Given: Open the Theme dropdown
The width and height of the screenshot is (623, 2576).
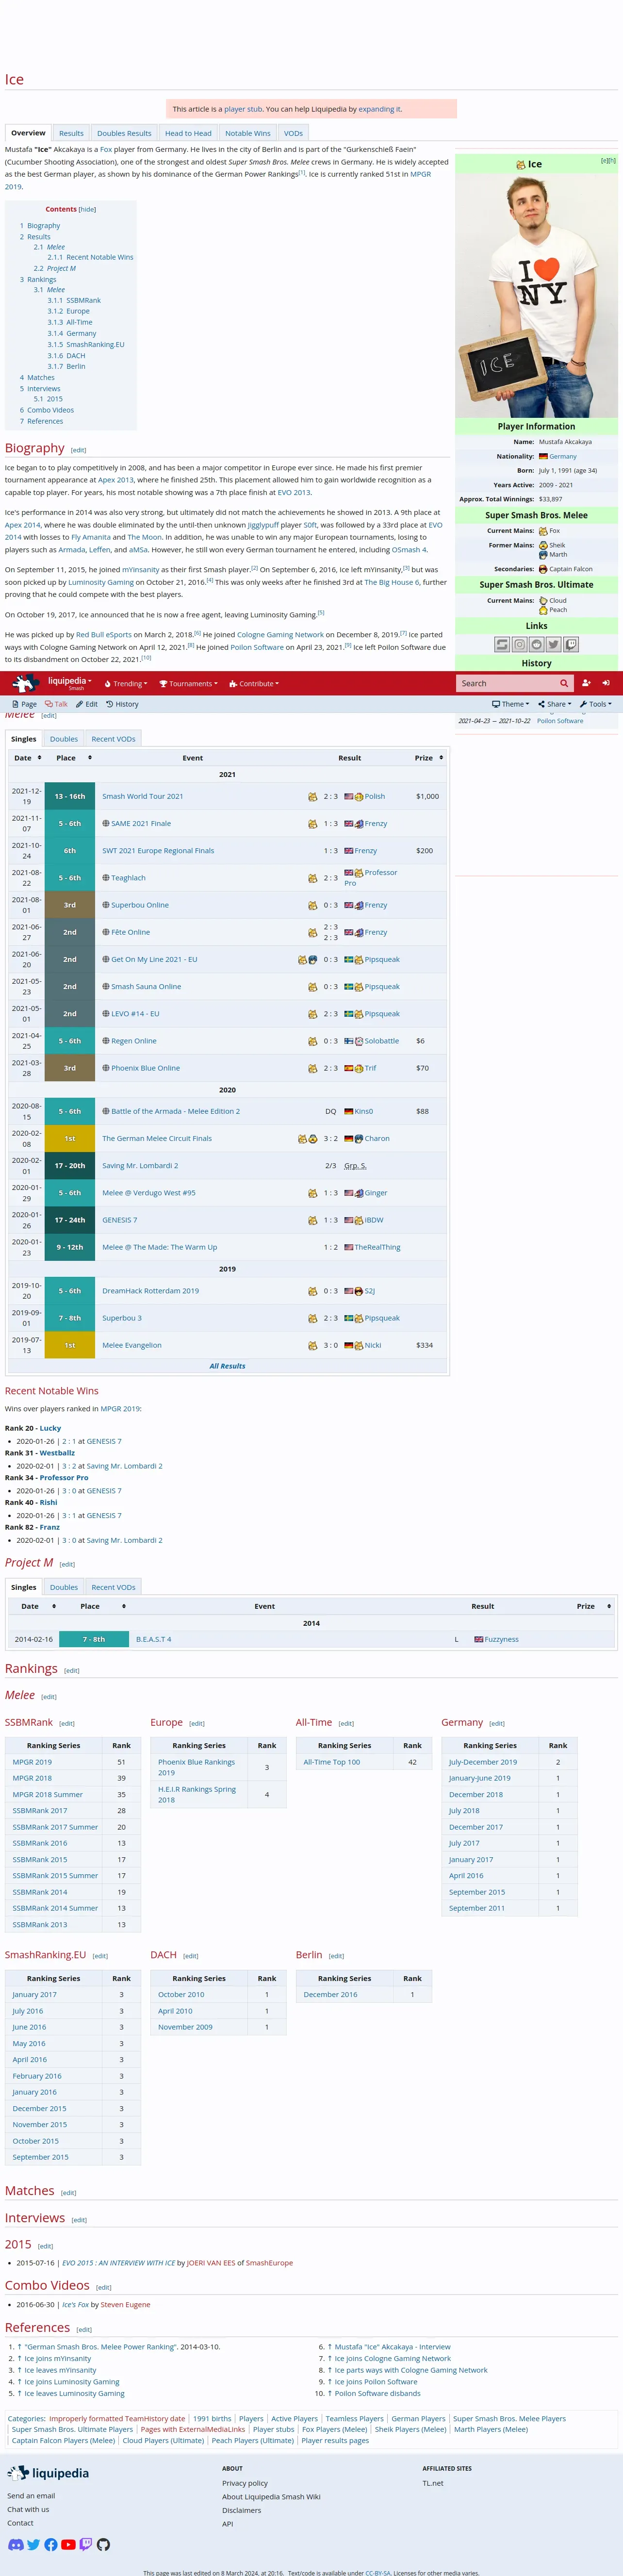Looking at the screenshot, I should pos(510,704).
